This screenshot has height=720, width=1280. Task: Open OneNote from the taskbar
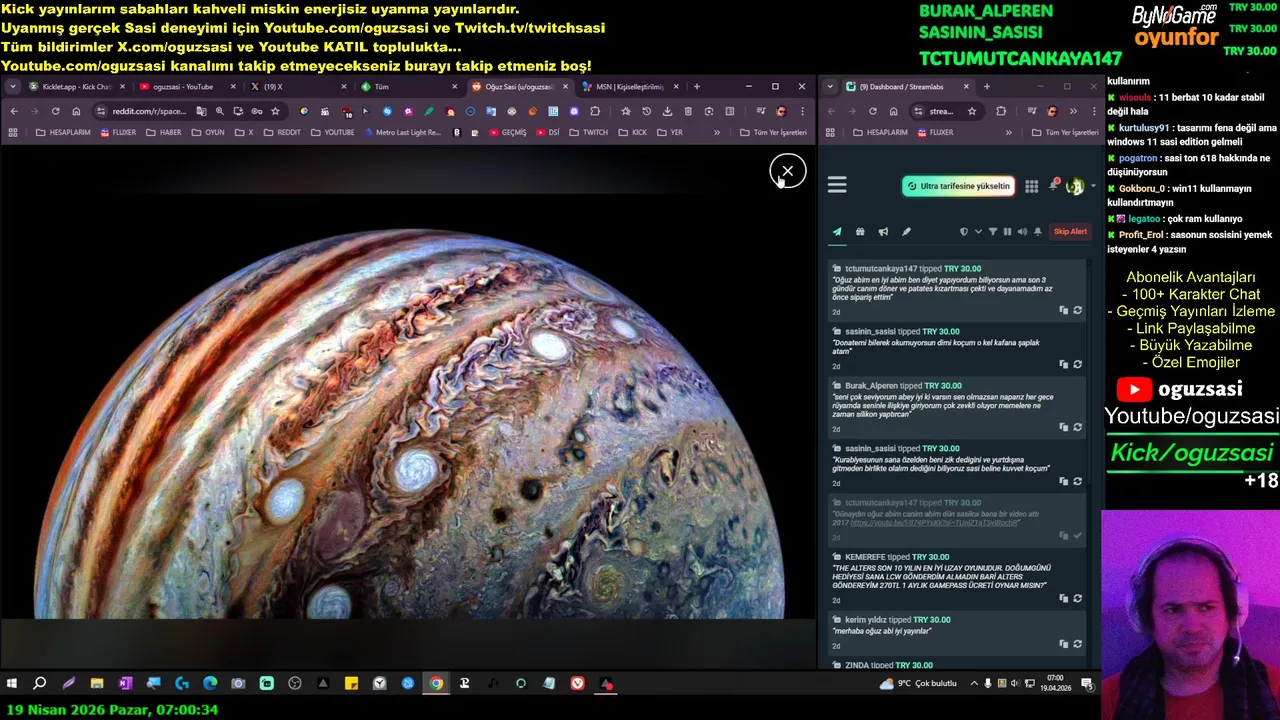pos(125,684)
